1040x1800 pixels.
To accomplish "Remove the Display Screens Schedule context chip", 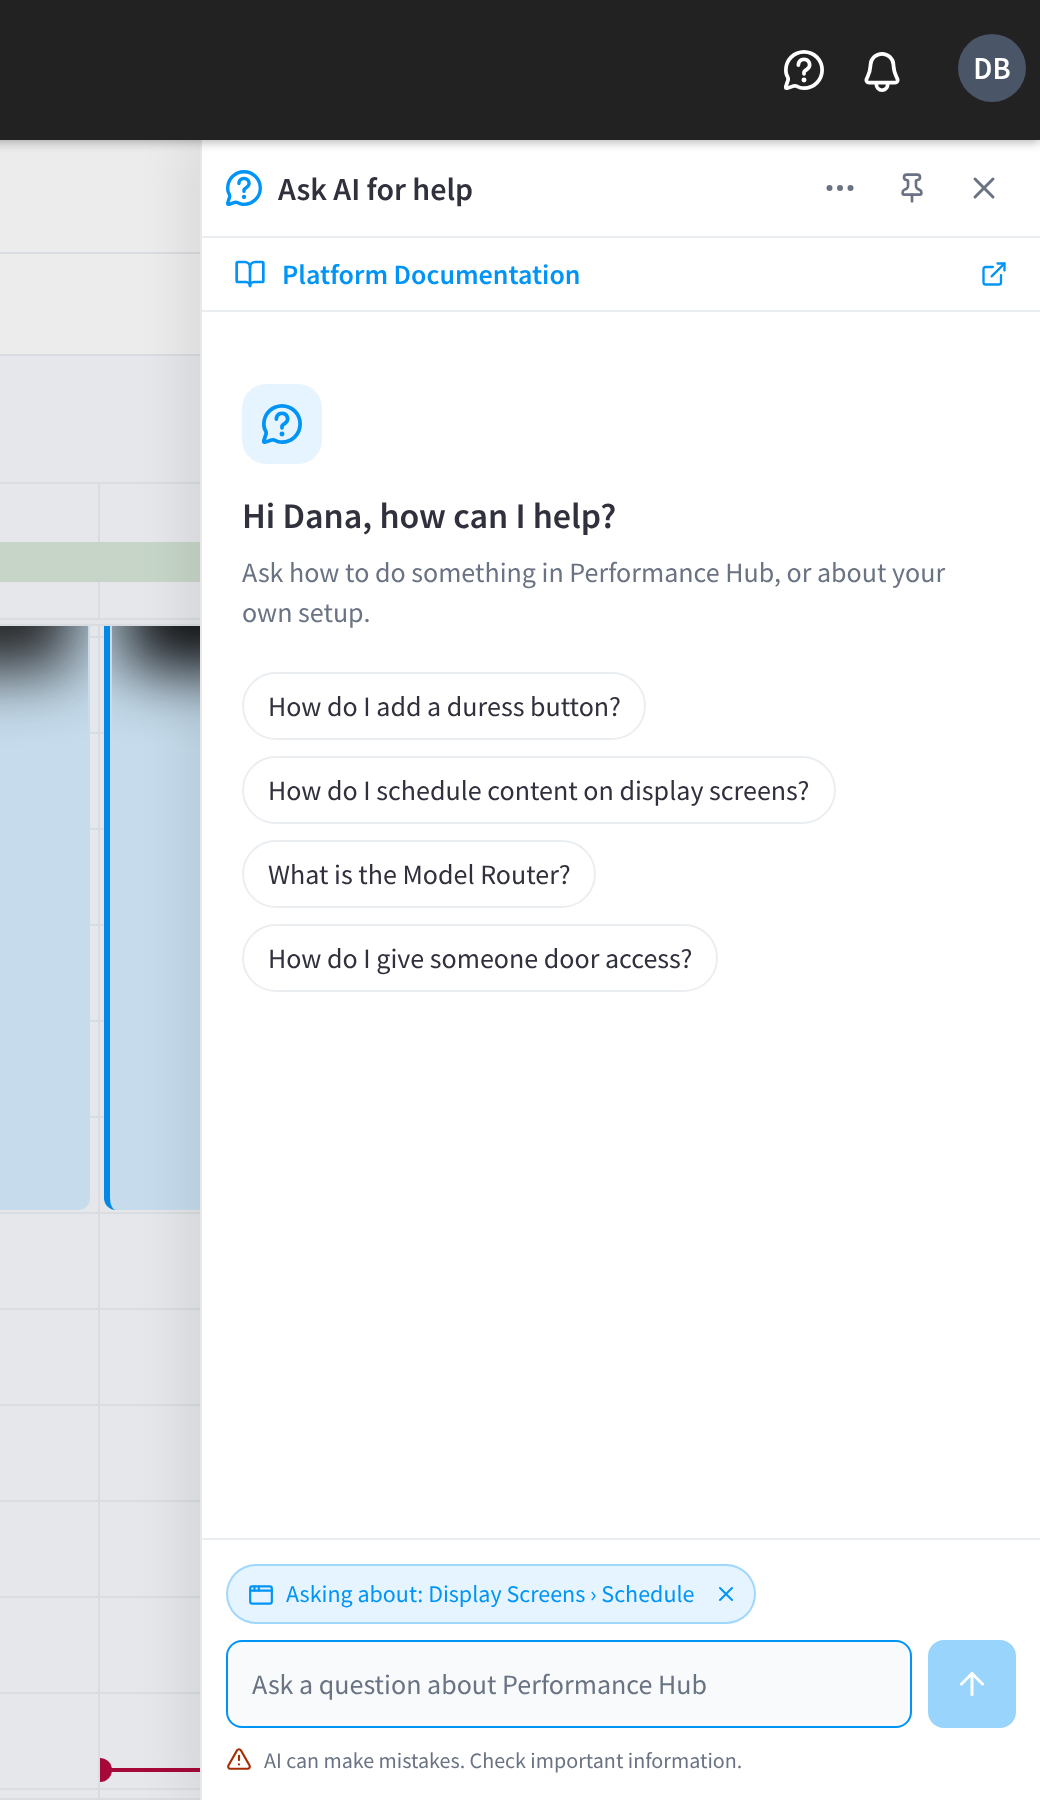I will 726,1594.
